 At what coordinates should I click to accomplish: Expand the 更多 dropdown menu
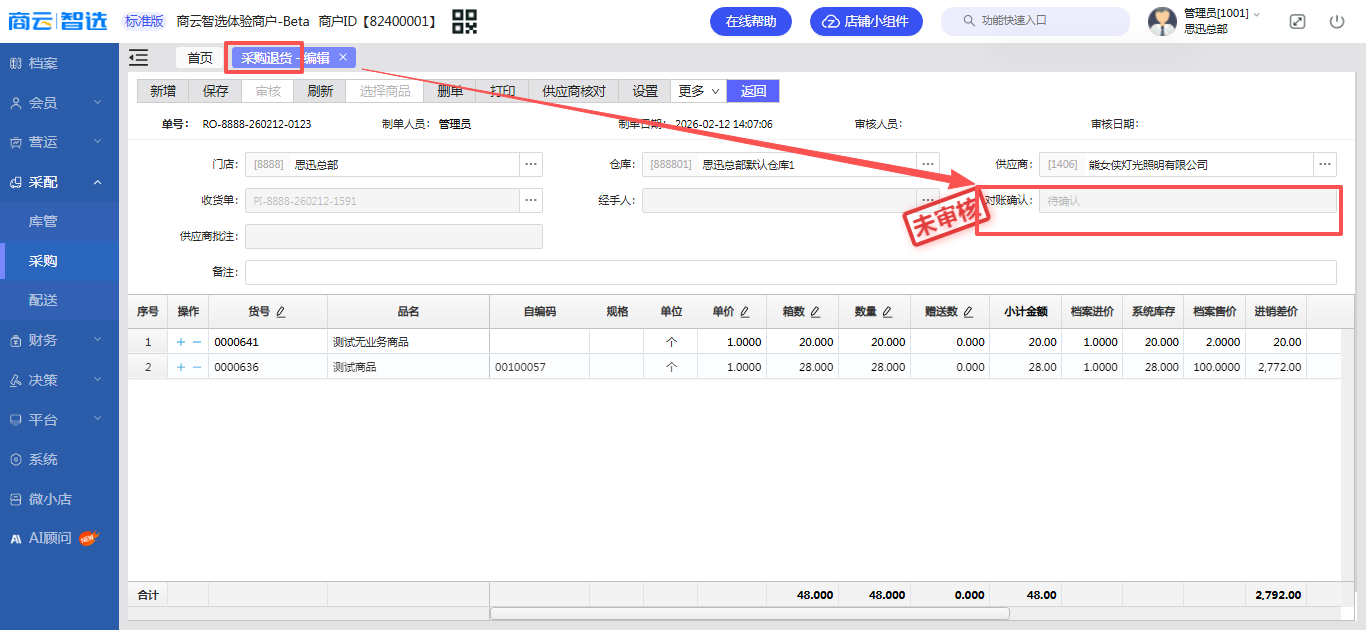pyautogui.click(x=698, y=91)
